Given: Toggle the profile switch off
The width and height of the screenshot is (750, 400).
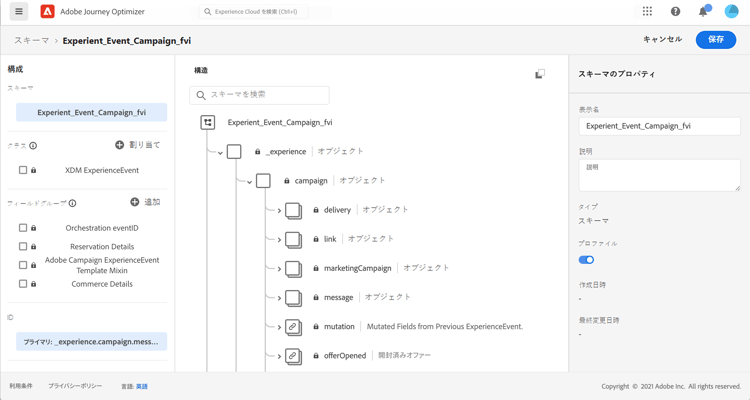Looking at the screenshot, I should pos(586,260).
